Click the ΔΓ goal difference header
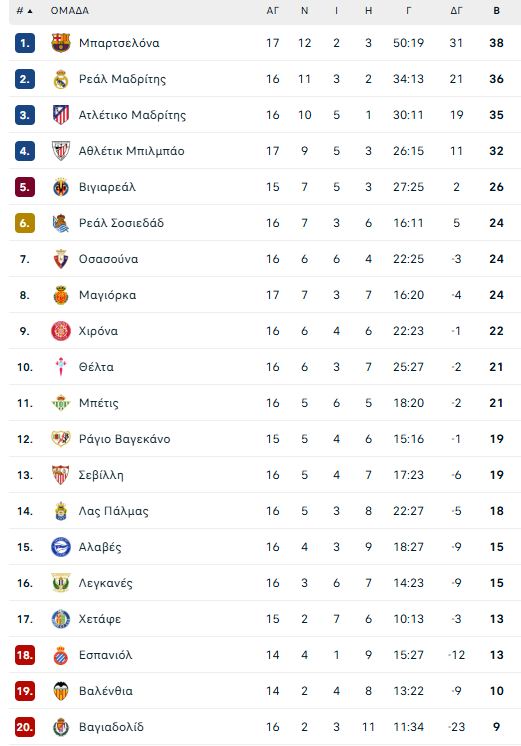The width and height of the screenshot is (521, 746). pyautogui.click(x=456, y=10)
